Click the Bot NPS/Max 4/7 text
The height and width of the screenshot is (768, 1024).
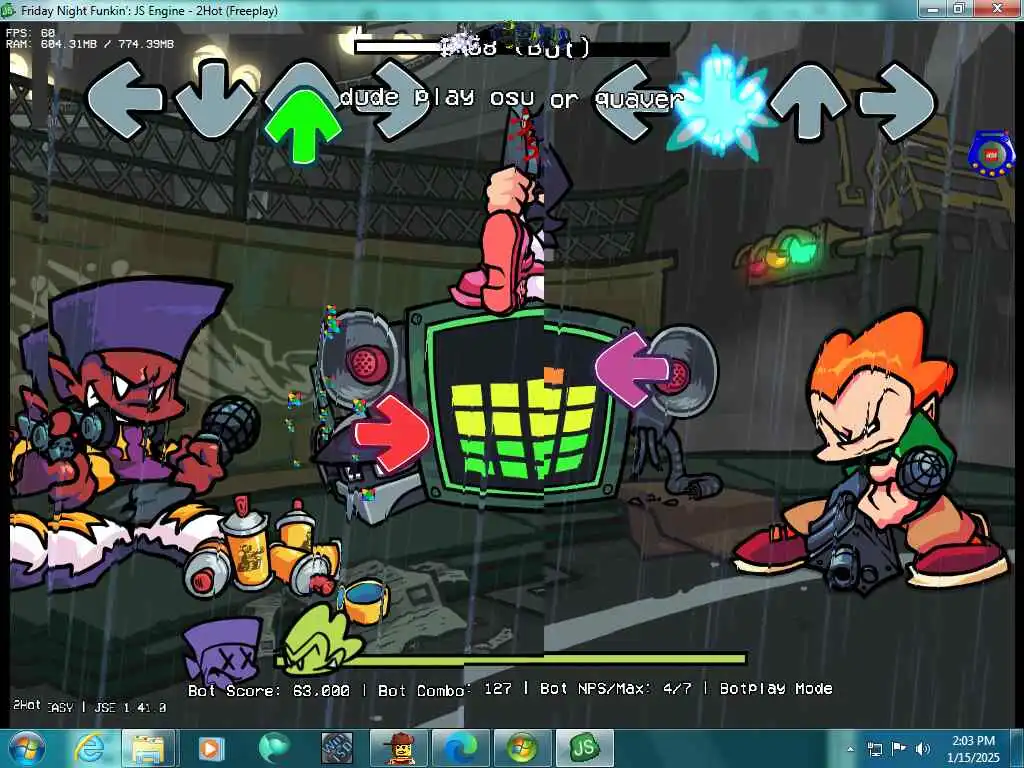tap(615, 688)
